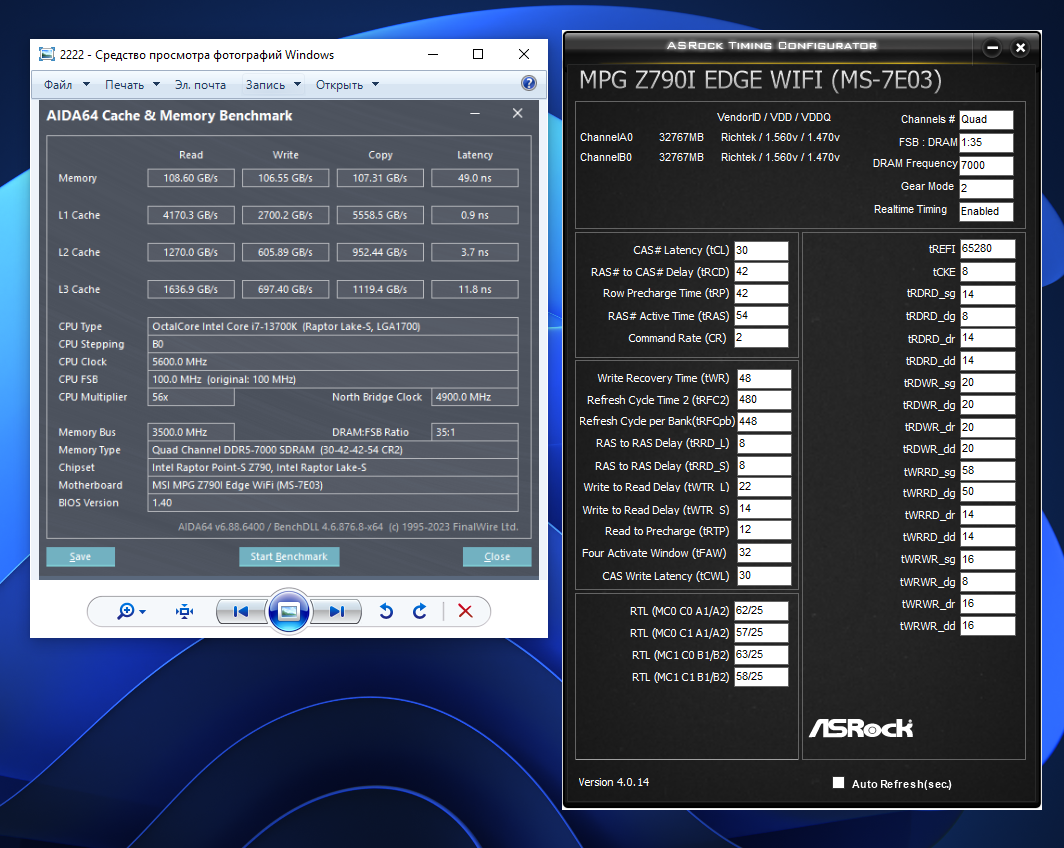Click the Gear Mode field
Viewport: 1064px width, 848px height.
(986, 188)
